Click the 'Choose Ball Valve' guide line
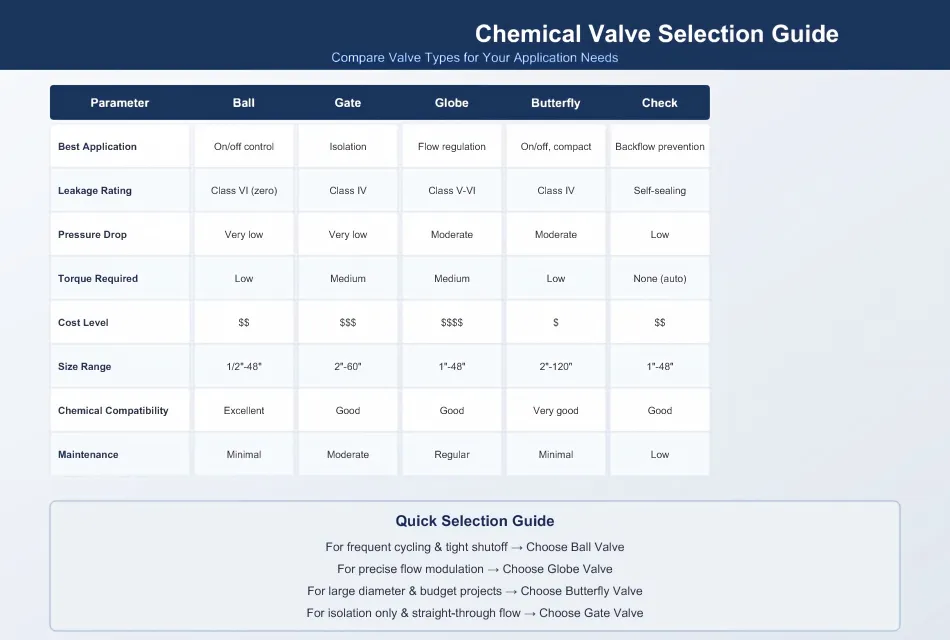This screenshot has height=640, width=950. (475, 547)
